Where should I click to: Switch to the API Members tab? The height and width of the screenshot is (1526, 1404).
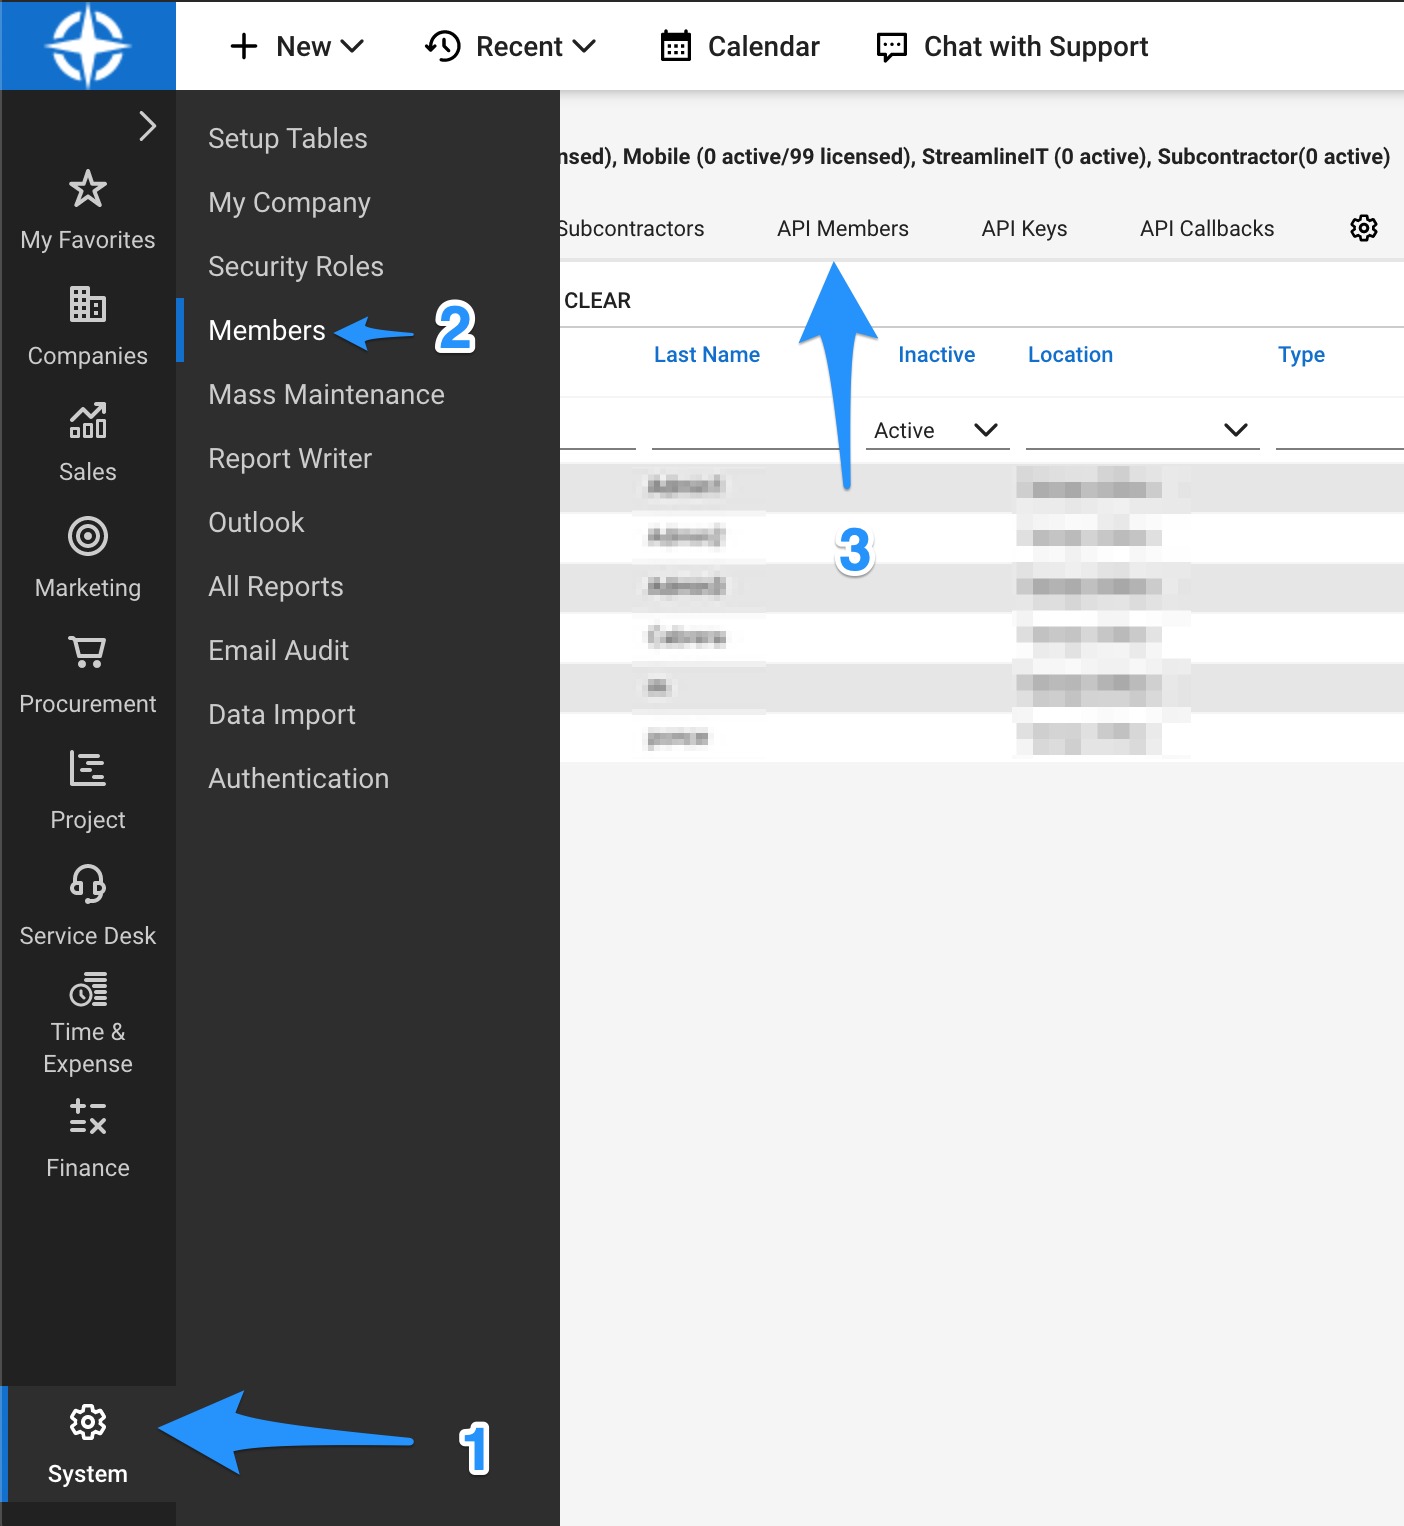pos(842,229)
